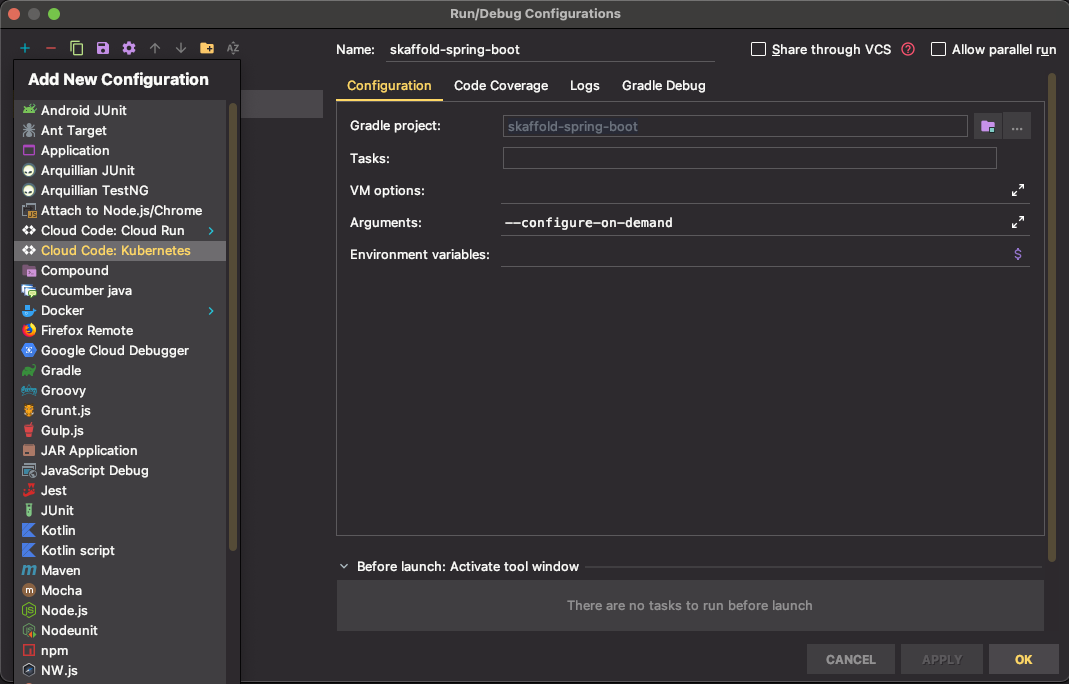Select Firefox Remote configuration type
The width and height of the screenshot is (1069, 684).
tap(120, 330)
